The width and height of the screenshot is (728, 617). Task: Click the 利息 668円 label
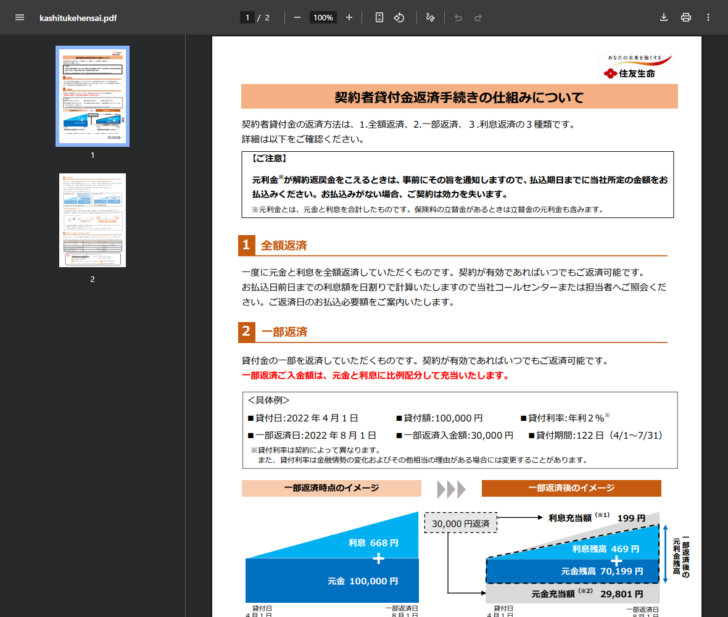point(373,543)
